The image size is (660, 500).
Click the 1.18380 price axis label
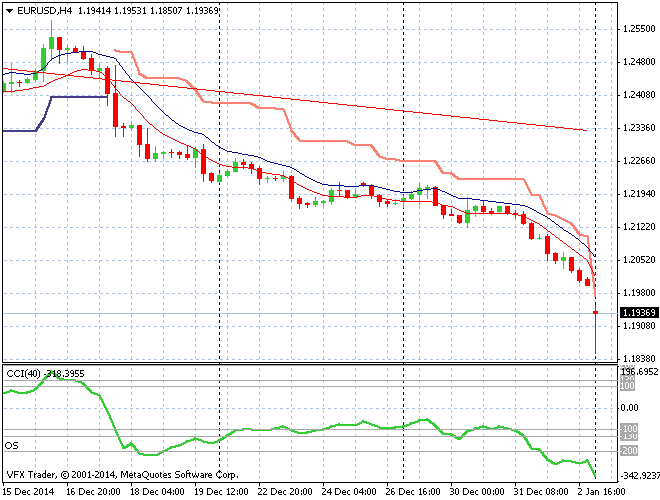pyautogui.click(x=638, y=358)
